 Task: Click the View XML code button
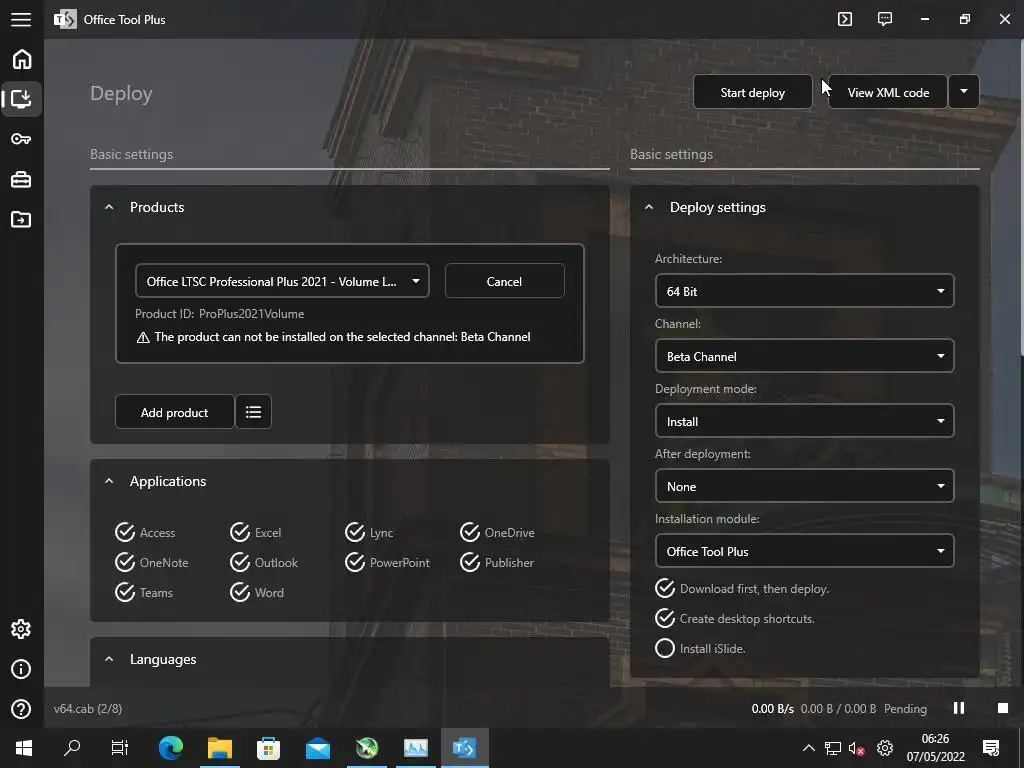coord(888,92)
